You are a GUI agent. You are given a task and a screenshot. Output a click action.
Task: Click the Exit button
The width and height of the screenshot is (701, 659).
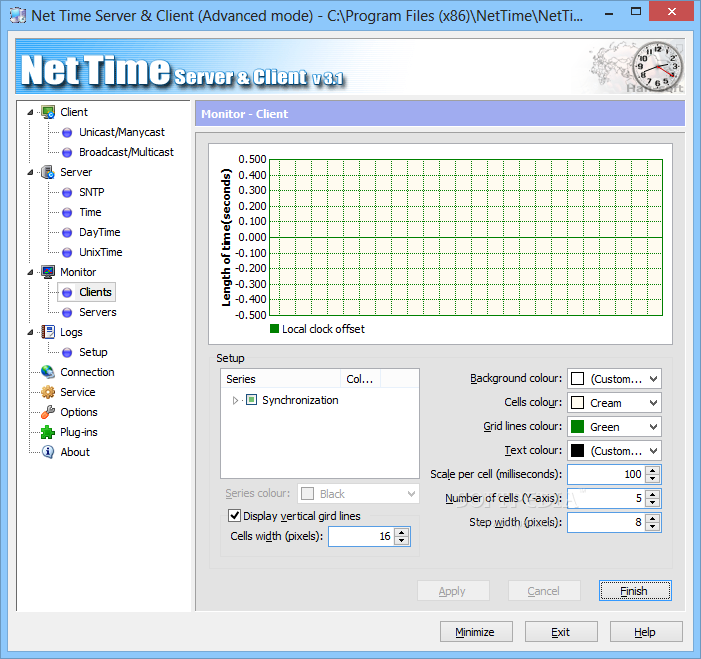(561, 632)
